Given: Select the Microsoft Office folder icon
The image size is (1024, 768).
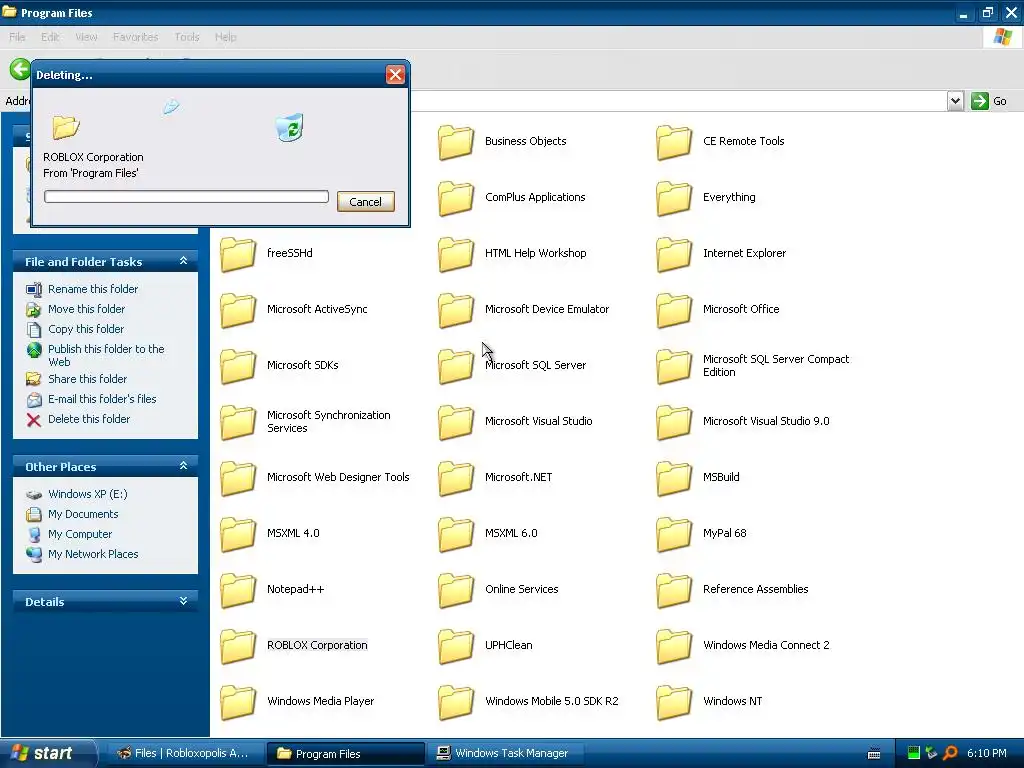Looking at the screenshot, I should coord(674,310).
